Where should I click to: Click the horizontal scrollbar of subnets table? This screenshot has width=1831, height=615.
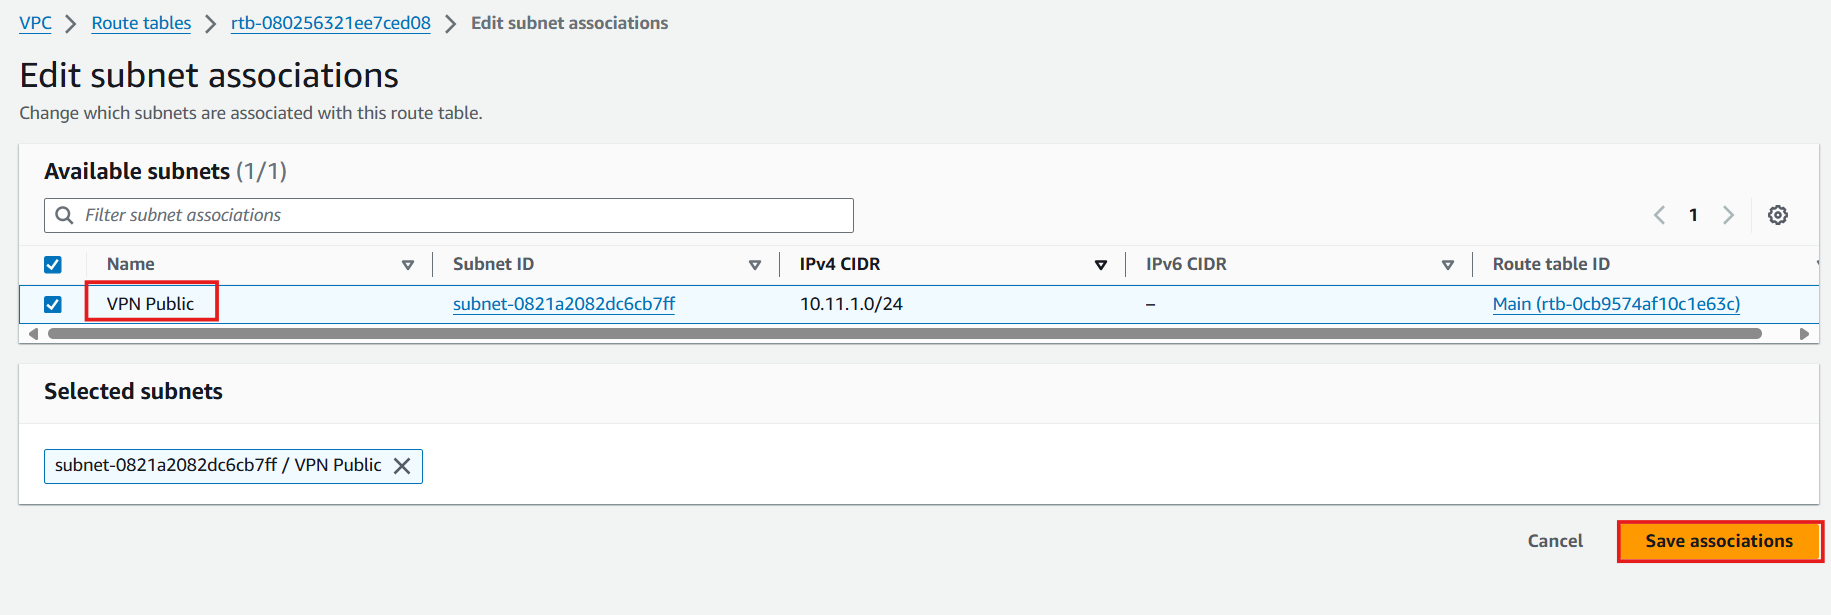[904, 334]
